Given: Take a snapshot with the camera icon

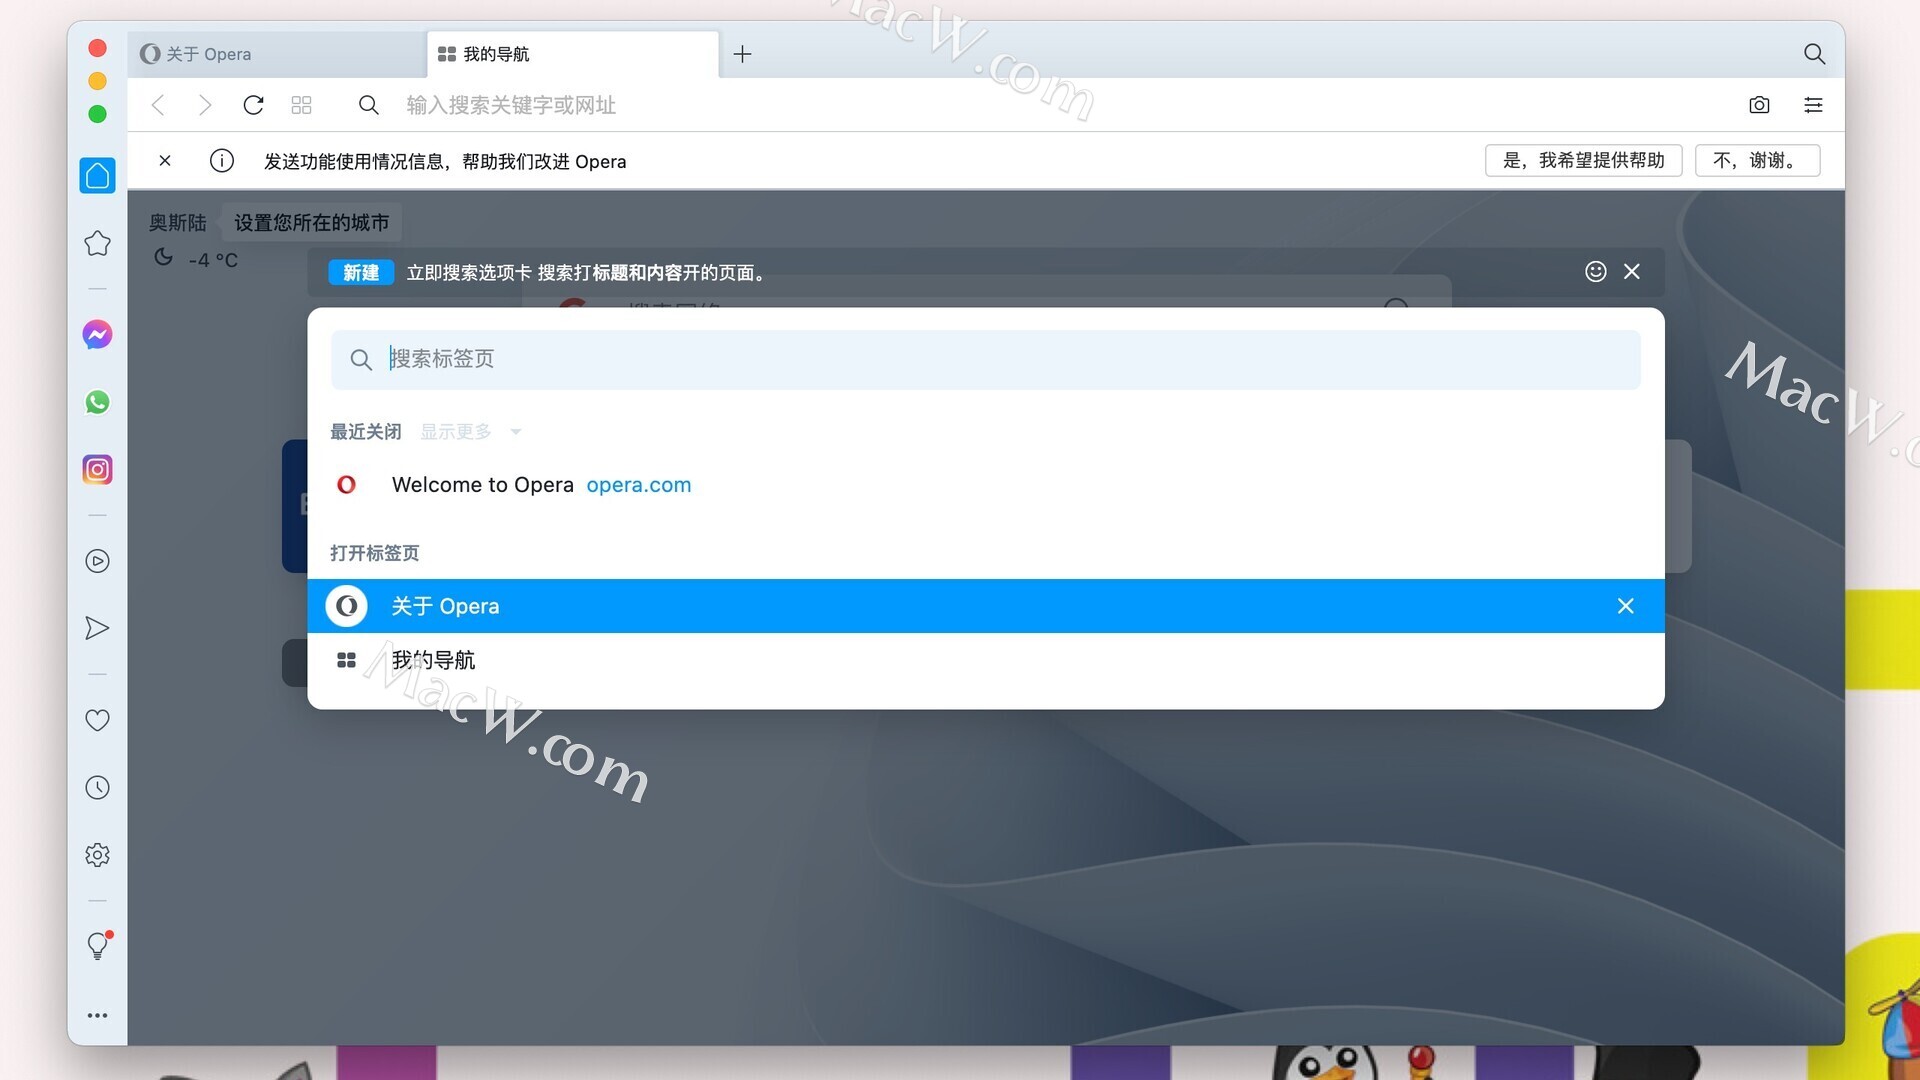Looking at the screenshot, I should pyautogui.click(x=1759, y=105).
